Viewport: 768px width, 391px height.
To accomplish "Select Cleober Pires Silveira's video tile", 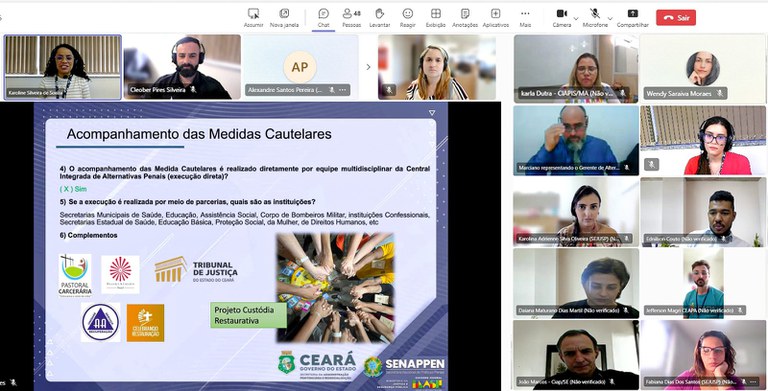I will click(182, 67).
